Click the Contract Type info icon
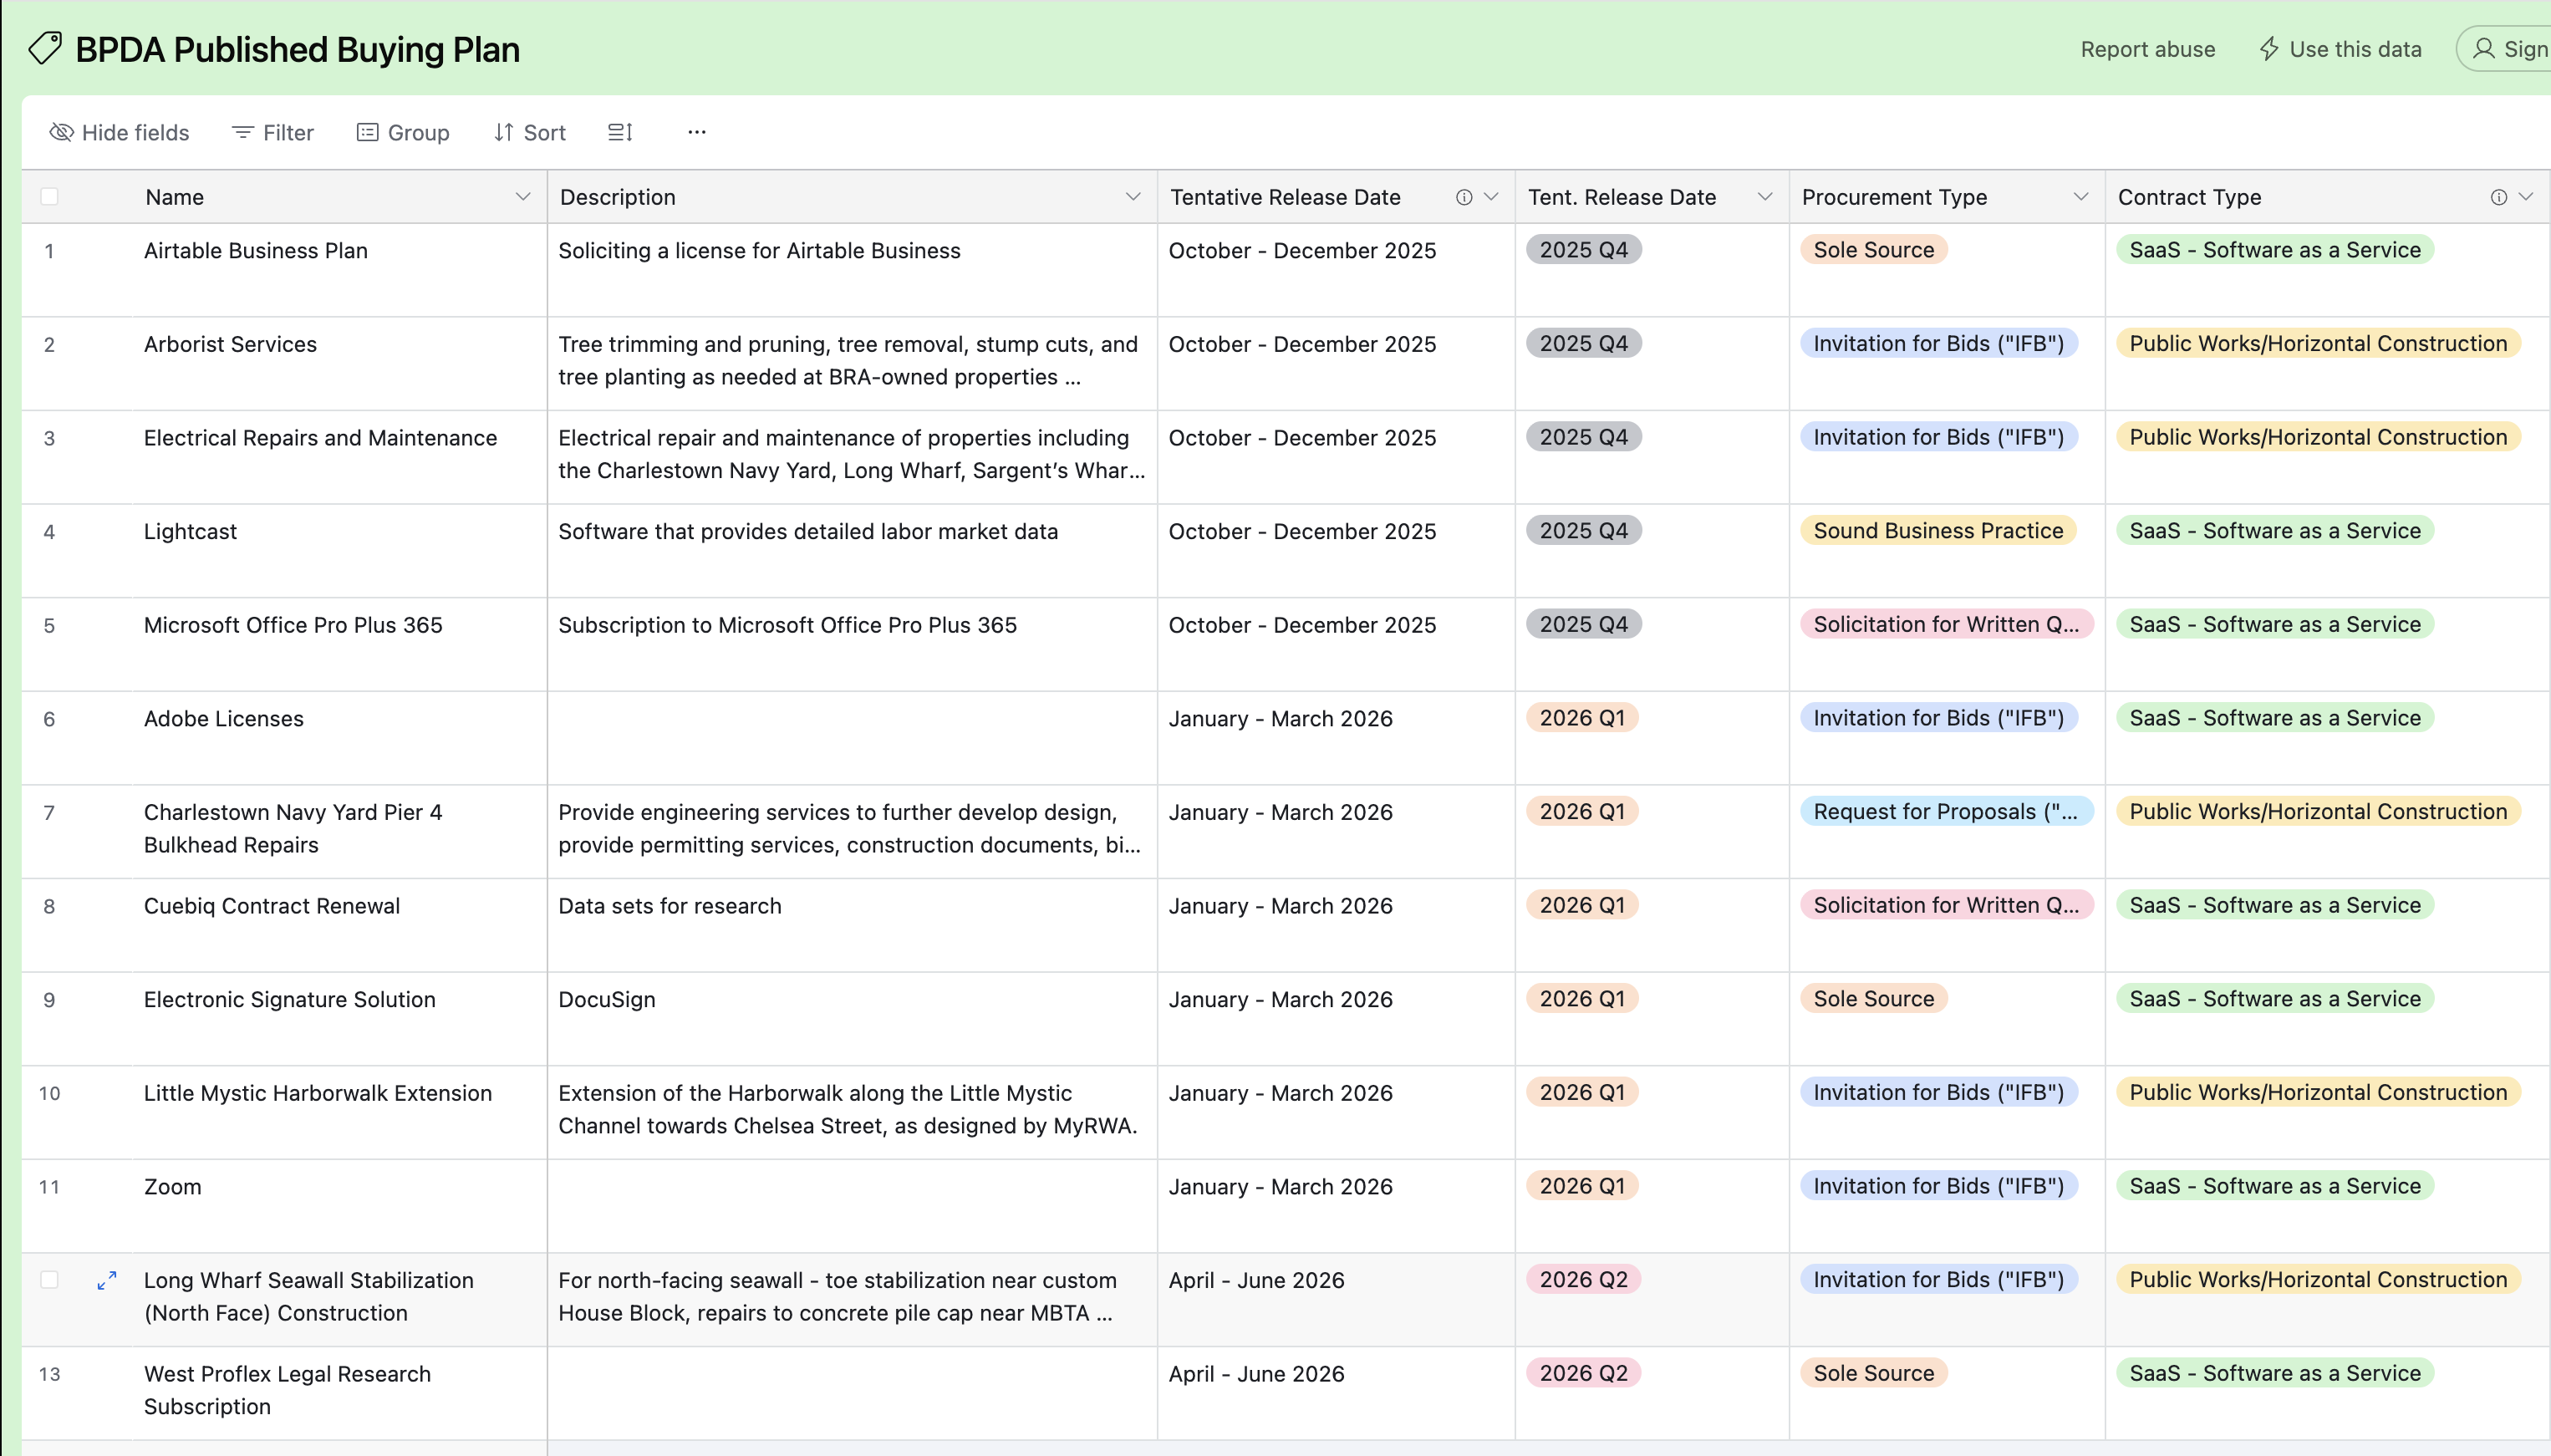Screen dimensions: 2551x1456 point(2498,197)
